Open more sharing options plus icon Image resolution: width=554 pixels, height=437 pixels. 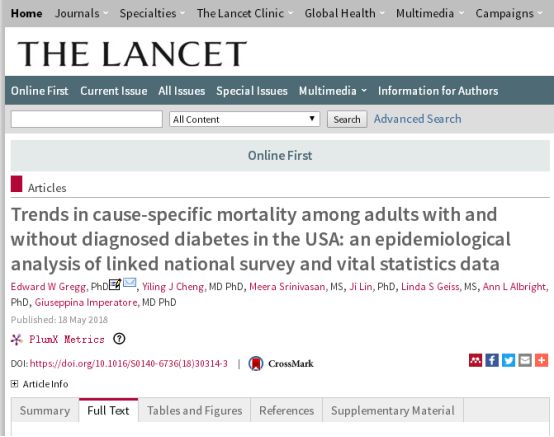pos(541,360)
